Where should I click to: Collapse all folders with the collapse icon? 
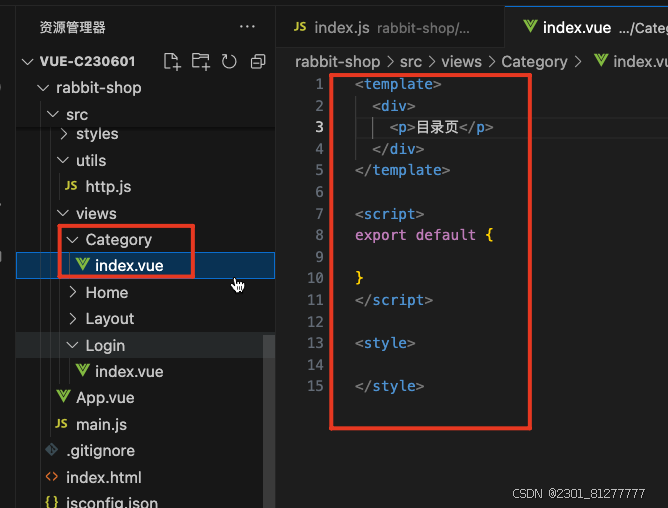coord(258,62)
